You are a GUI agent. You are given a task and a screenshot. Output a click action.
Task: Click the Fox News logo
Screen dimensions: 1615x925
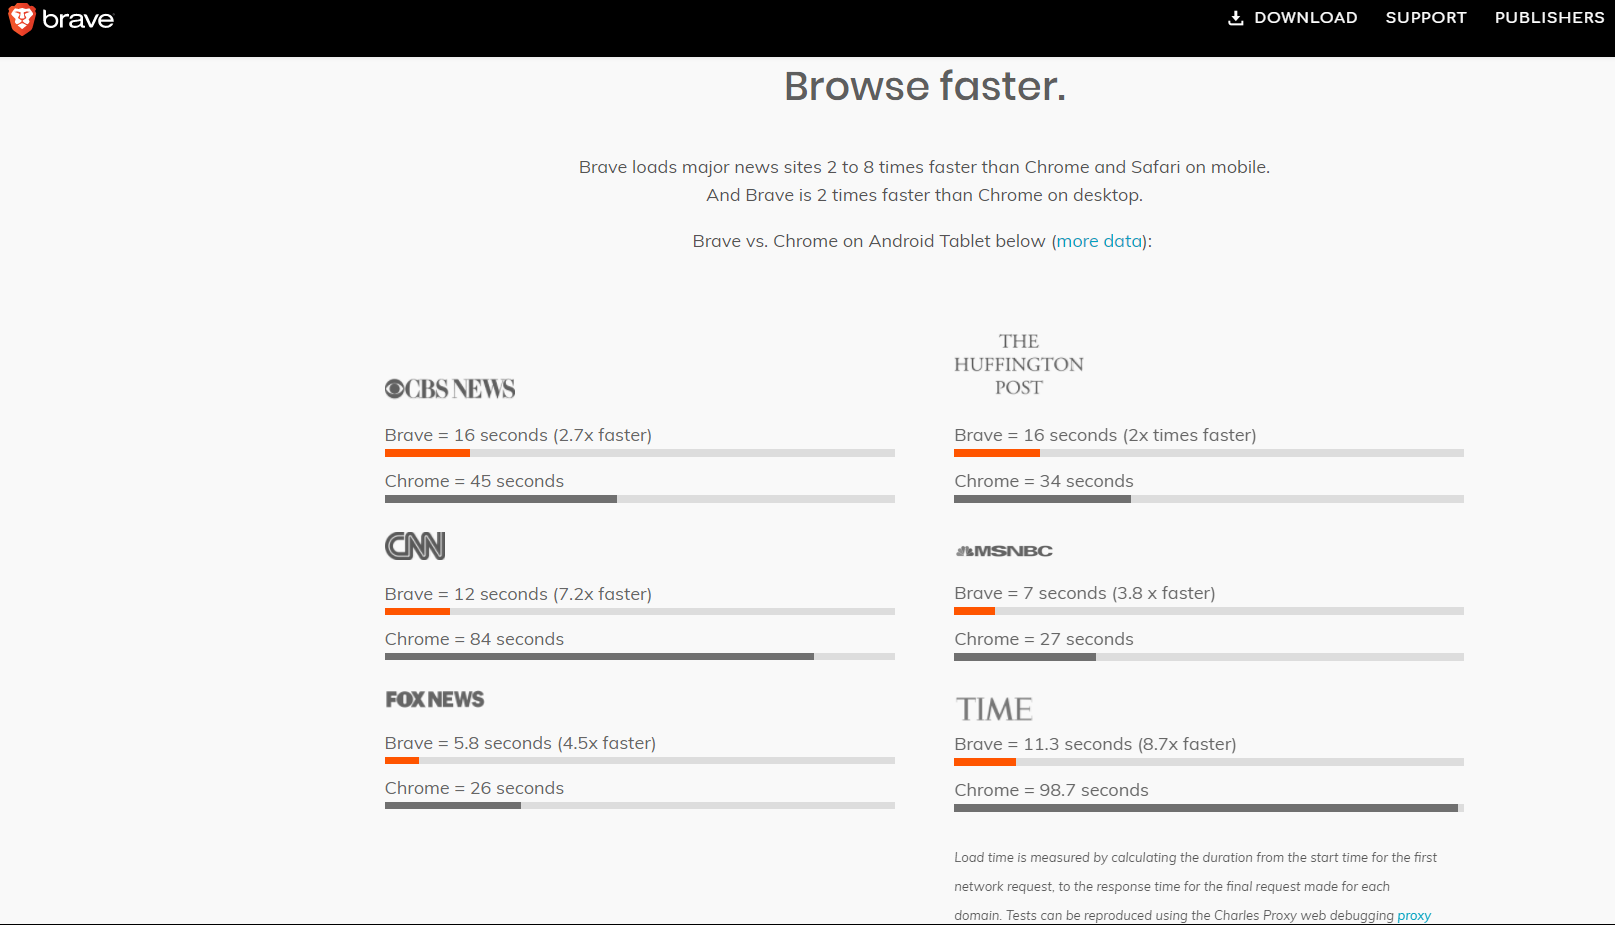point(435,700)
